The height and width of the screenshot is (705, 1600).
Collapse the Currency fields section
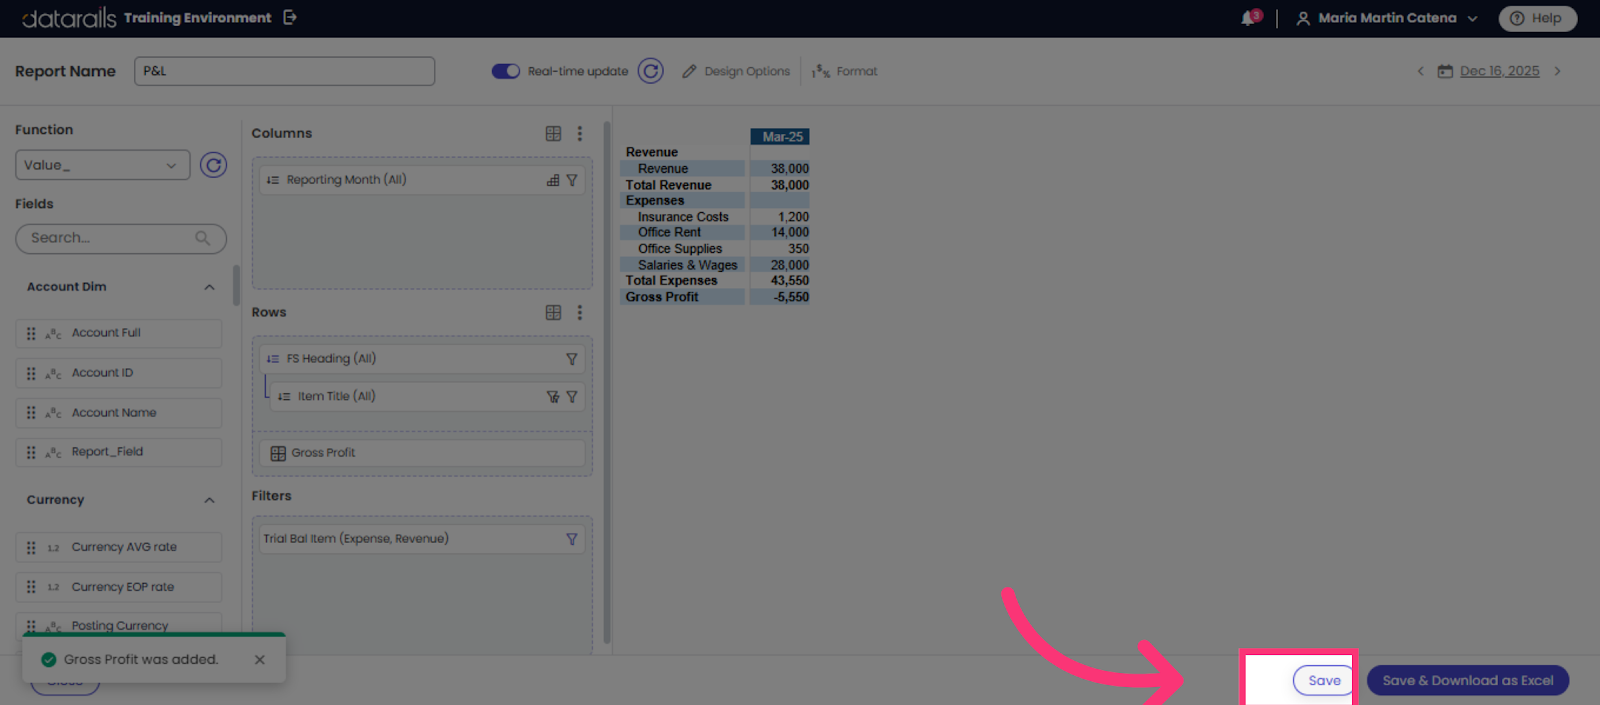[209, 500]
